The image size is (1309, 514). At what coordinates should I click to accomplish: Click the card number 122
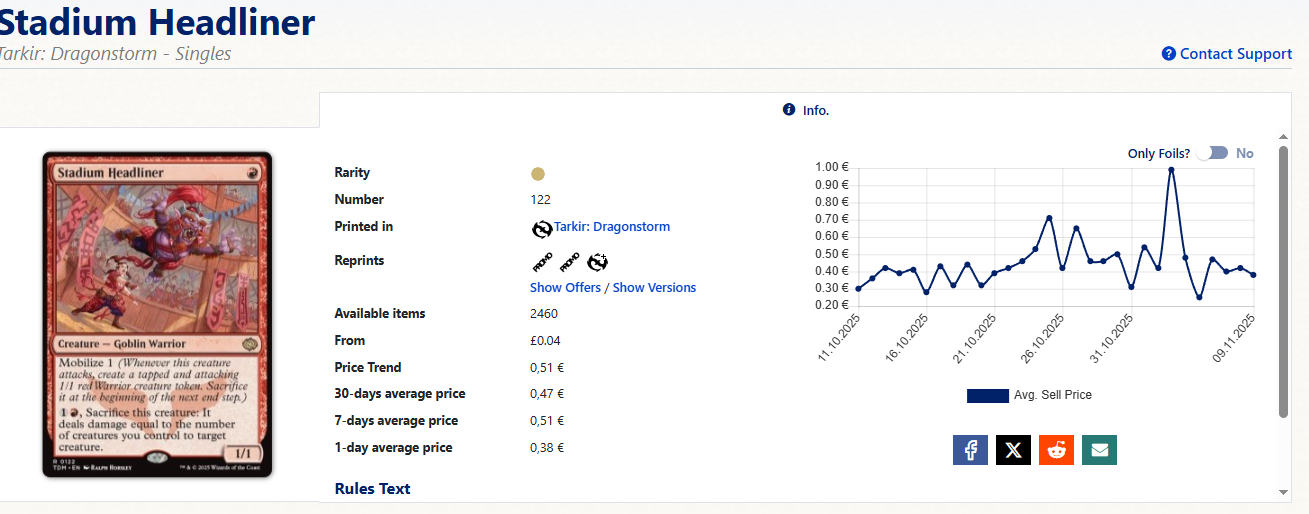pos(540,200)
